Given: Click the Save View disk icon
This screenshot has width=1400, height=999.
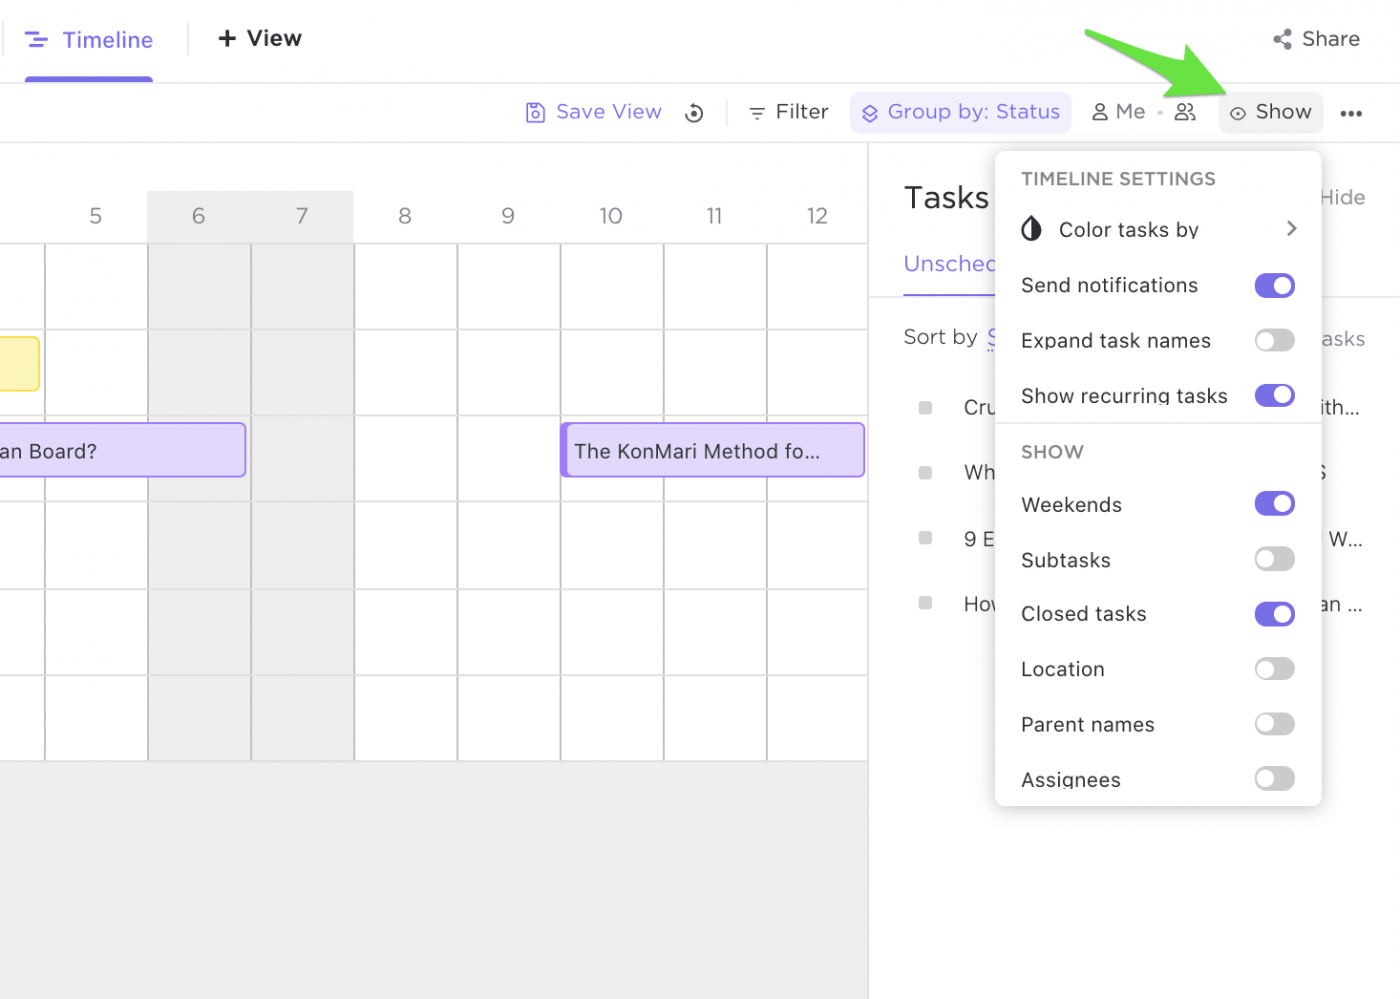Looking at the screenshot, I should [x=535, y=113].
